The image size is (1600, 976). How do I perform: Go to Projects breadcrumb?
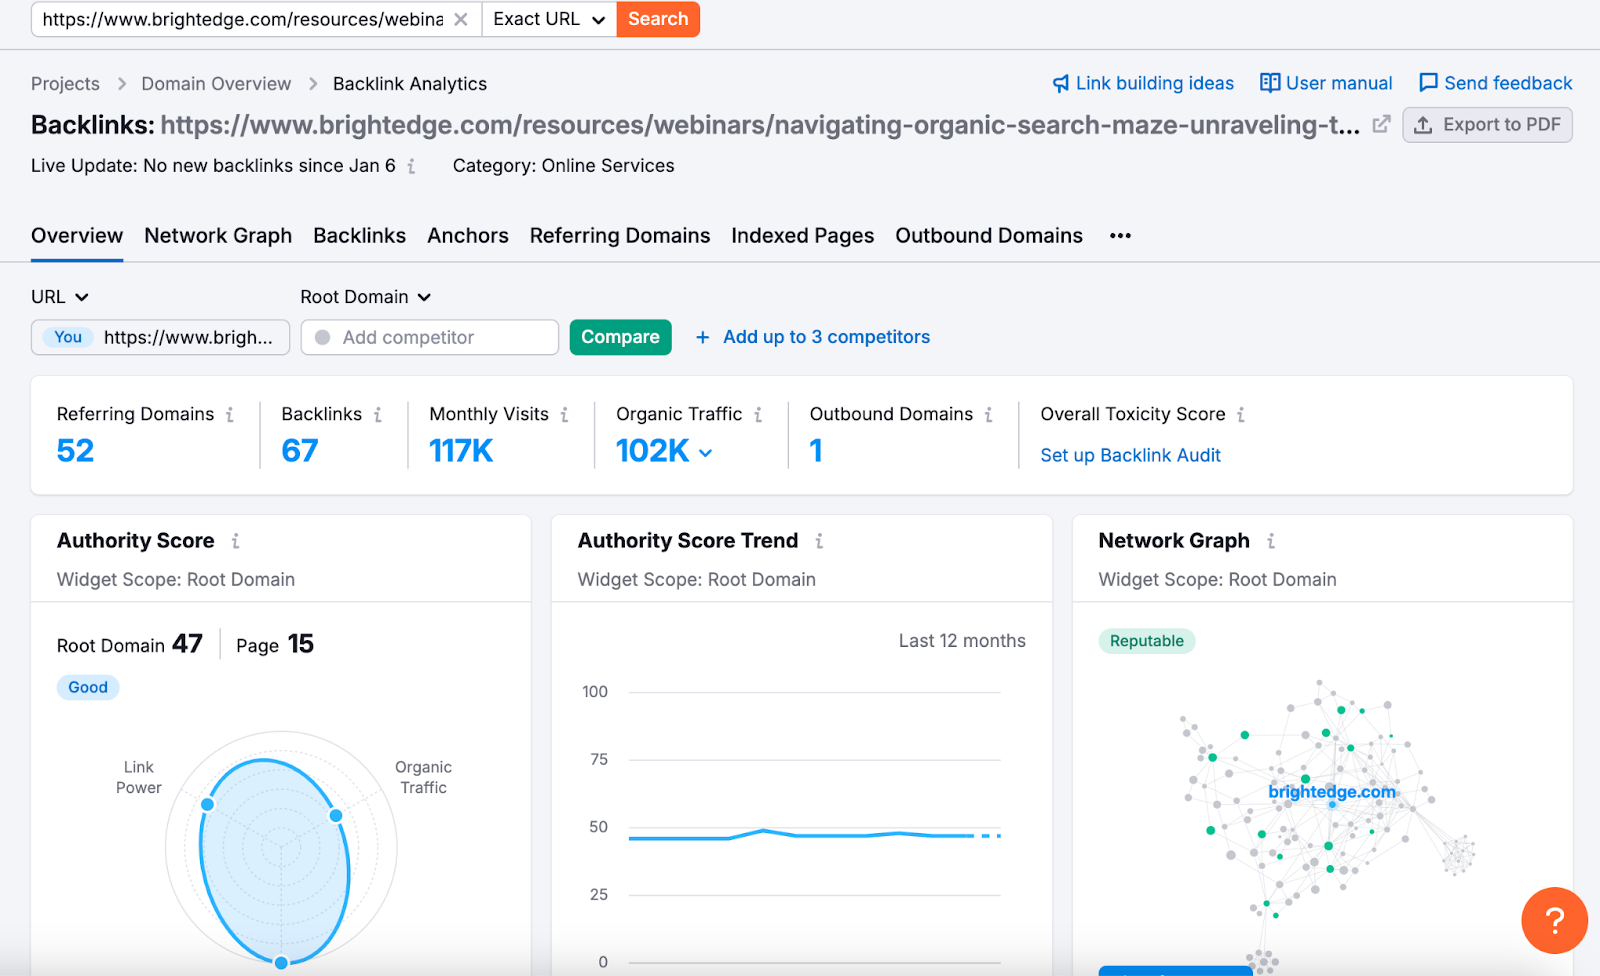[x=65, y=84]
